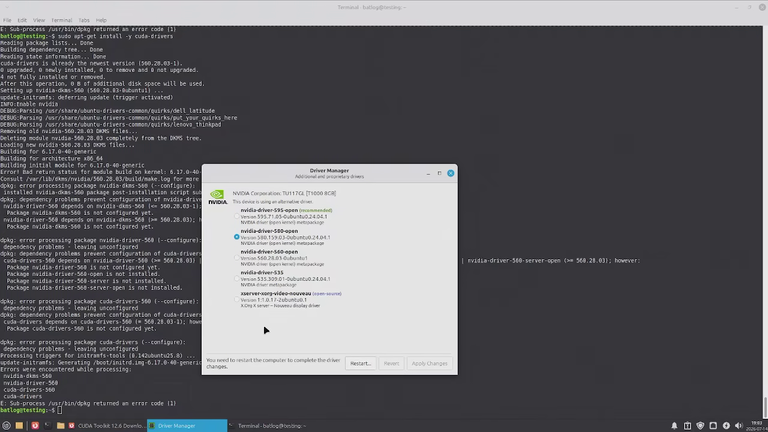Viewport: 768px width, 432px height.
Task: Open the View menu in the terminal
Action: click(39, 20)
